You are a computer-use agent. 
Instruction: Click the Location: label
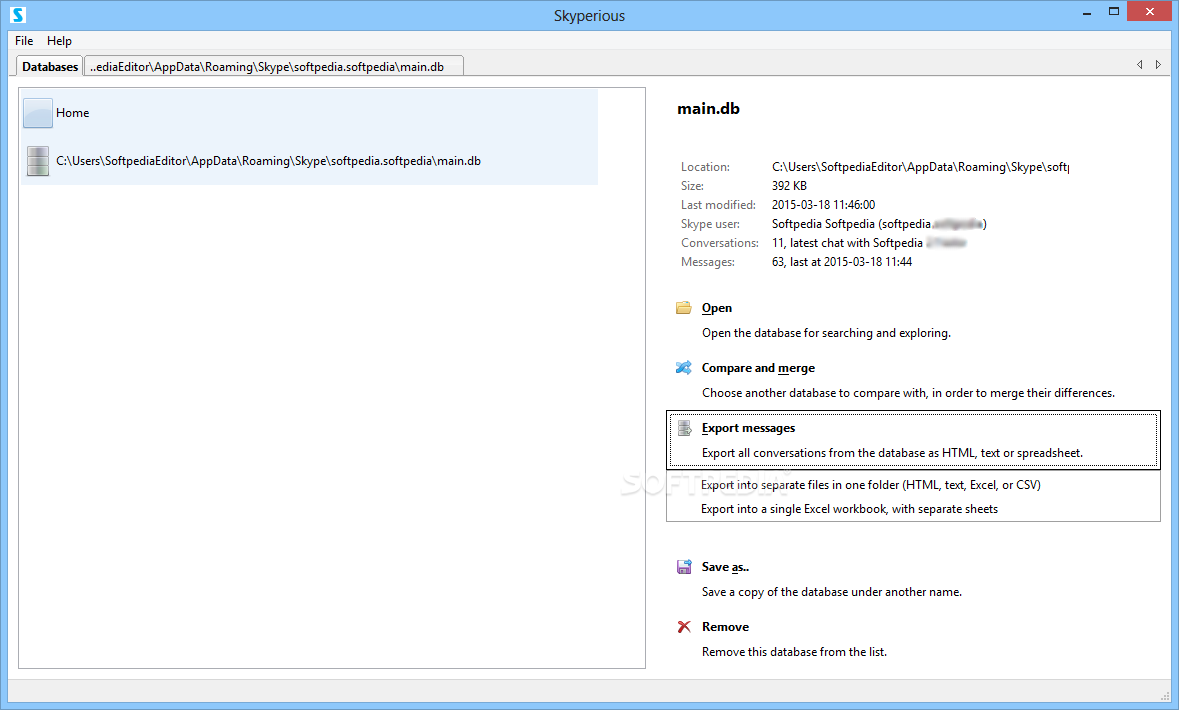[x=705, y=167]
